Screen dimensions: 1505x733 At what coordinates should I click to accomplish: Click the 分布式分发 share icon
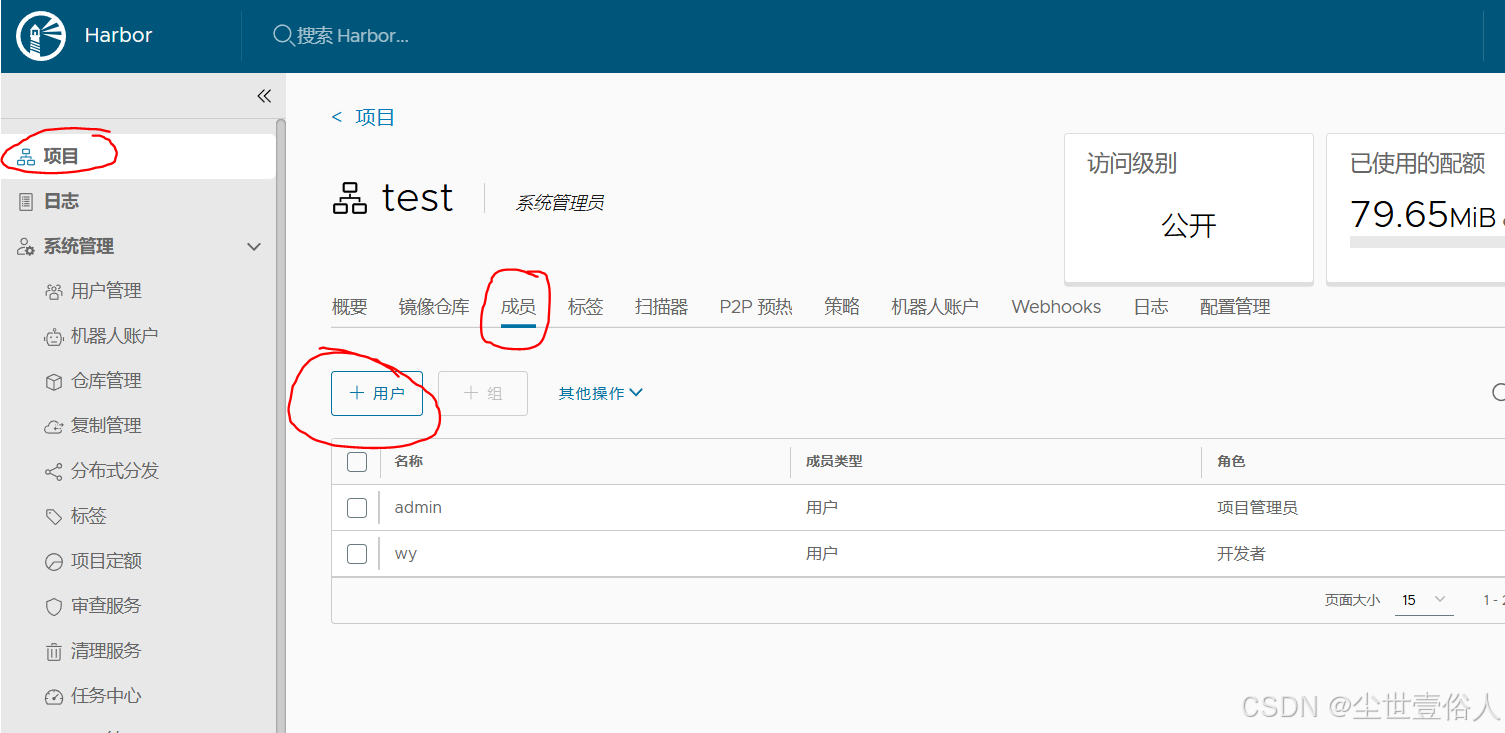(54, 472)
